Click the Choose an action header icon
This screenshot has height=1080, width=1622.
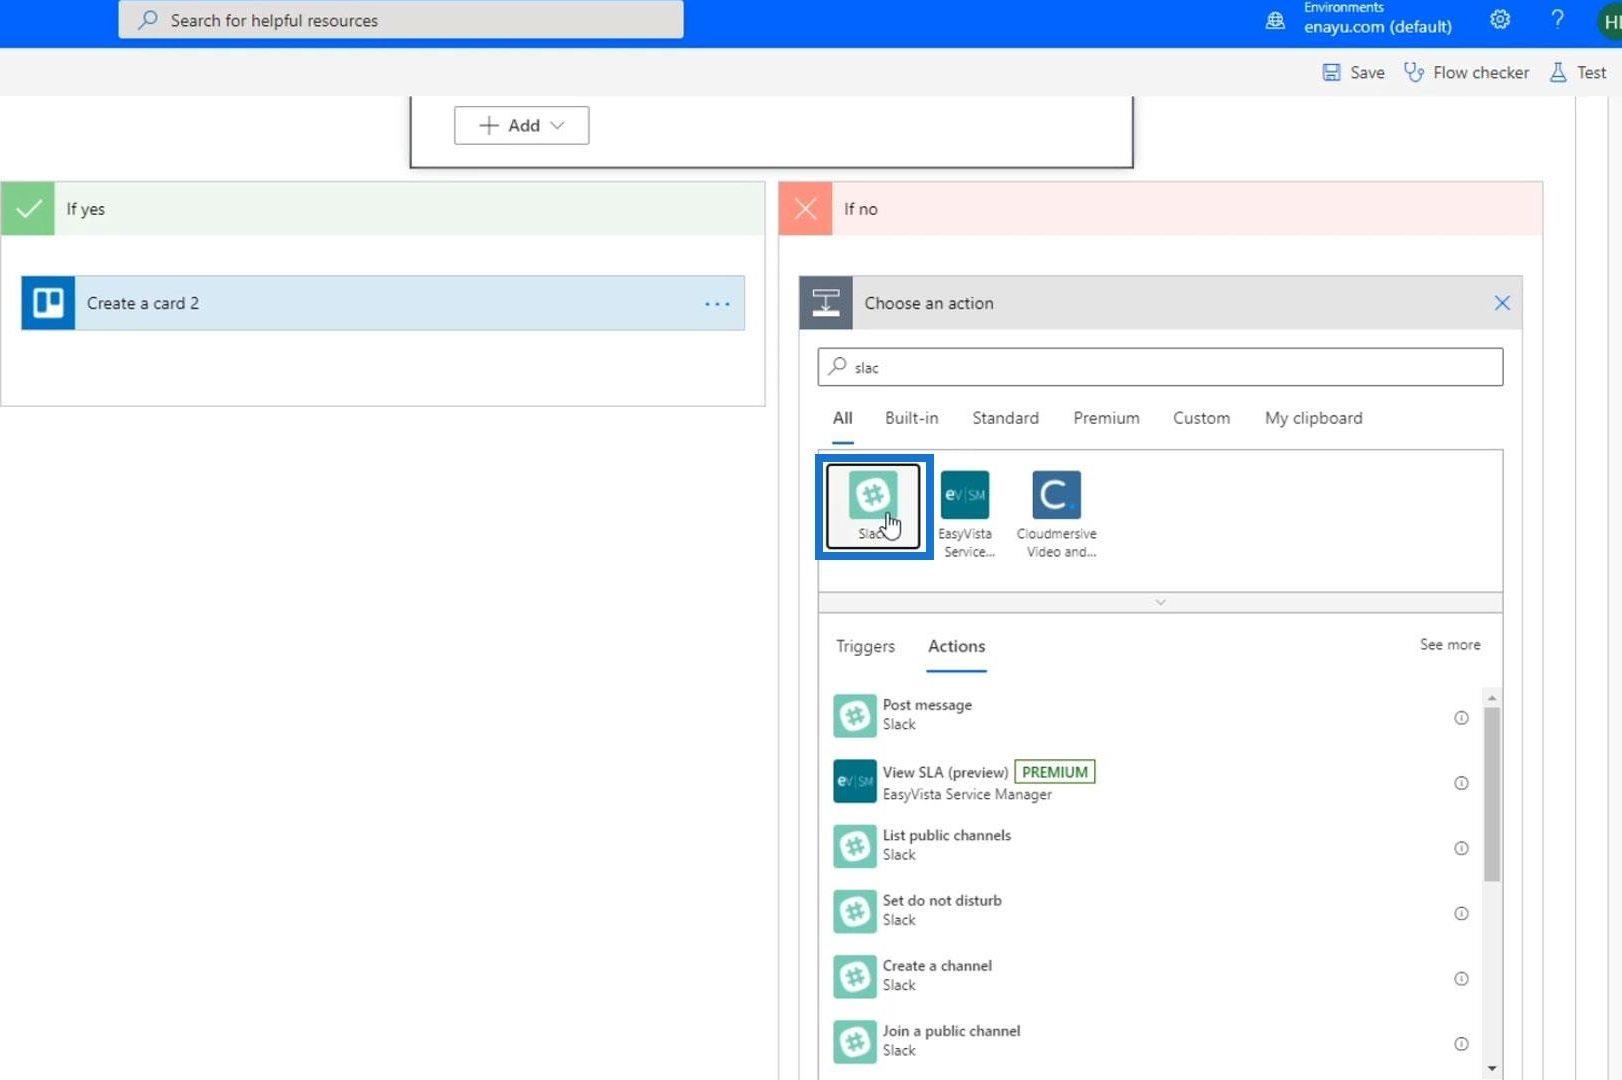(x=826, y=303)
